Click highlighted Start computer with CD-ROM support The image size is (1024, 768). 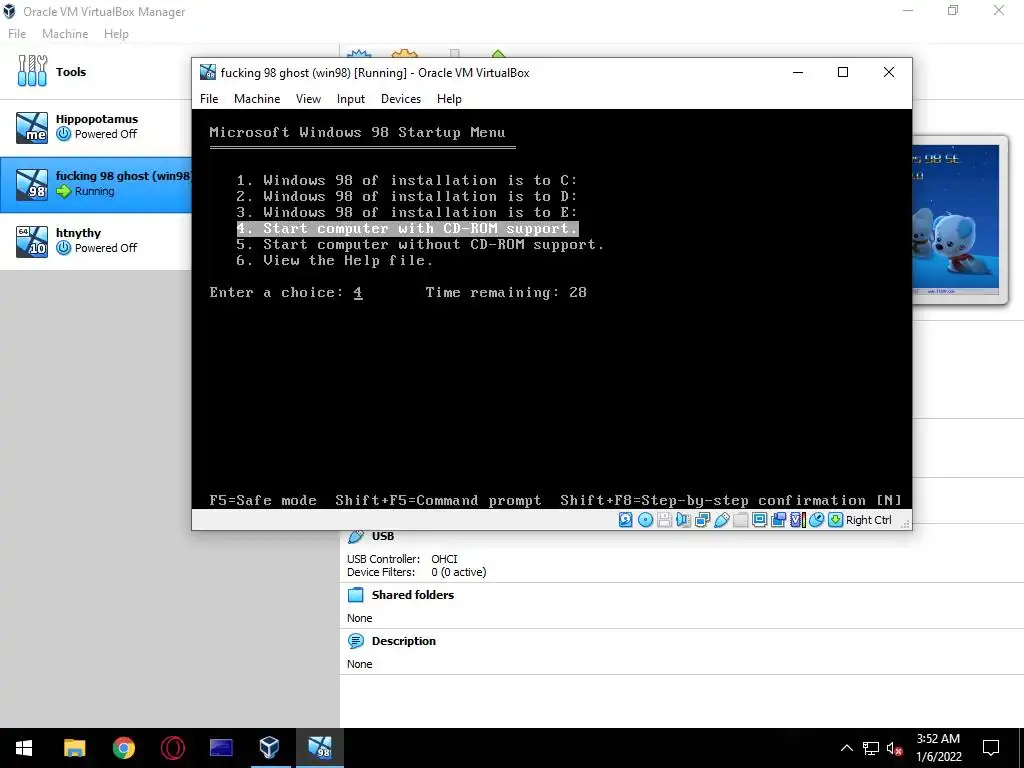pos(408,229)
